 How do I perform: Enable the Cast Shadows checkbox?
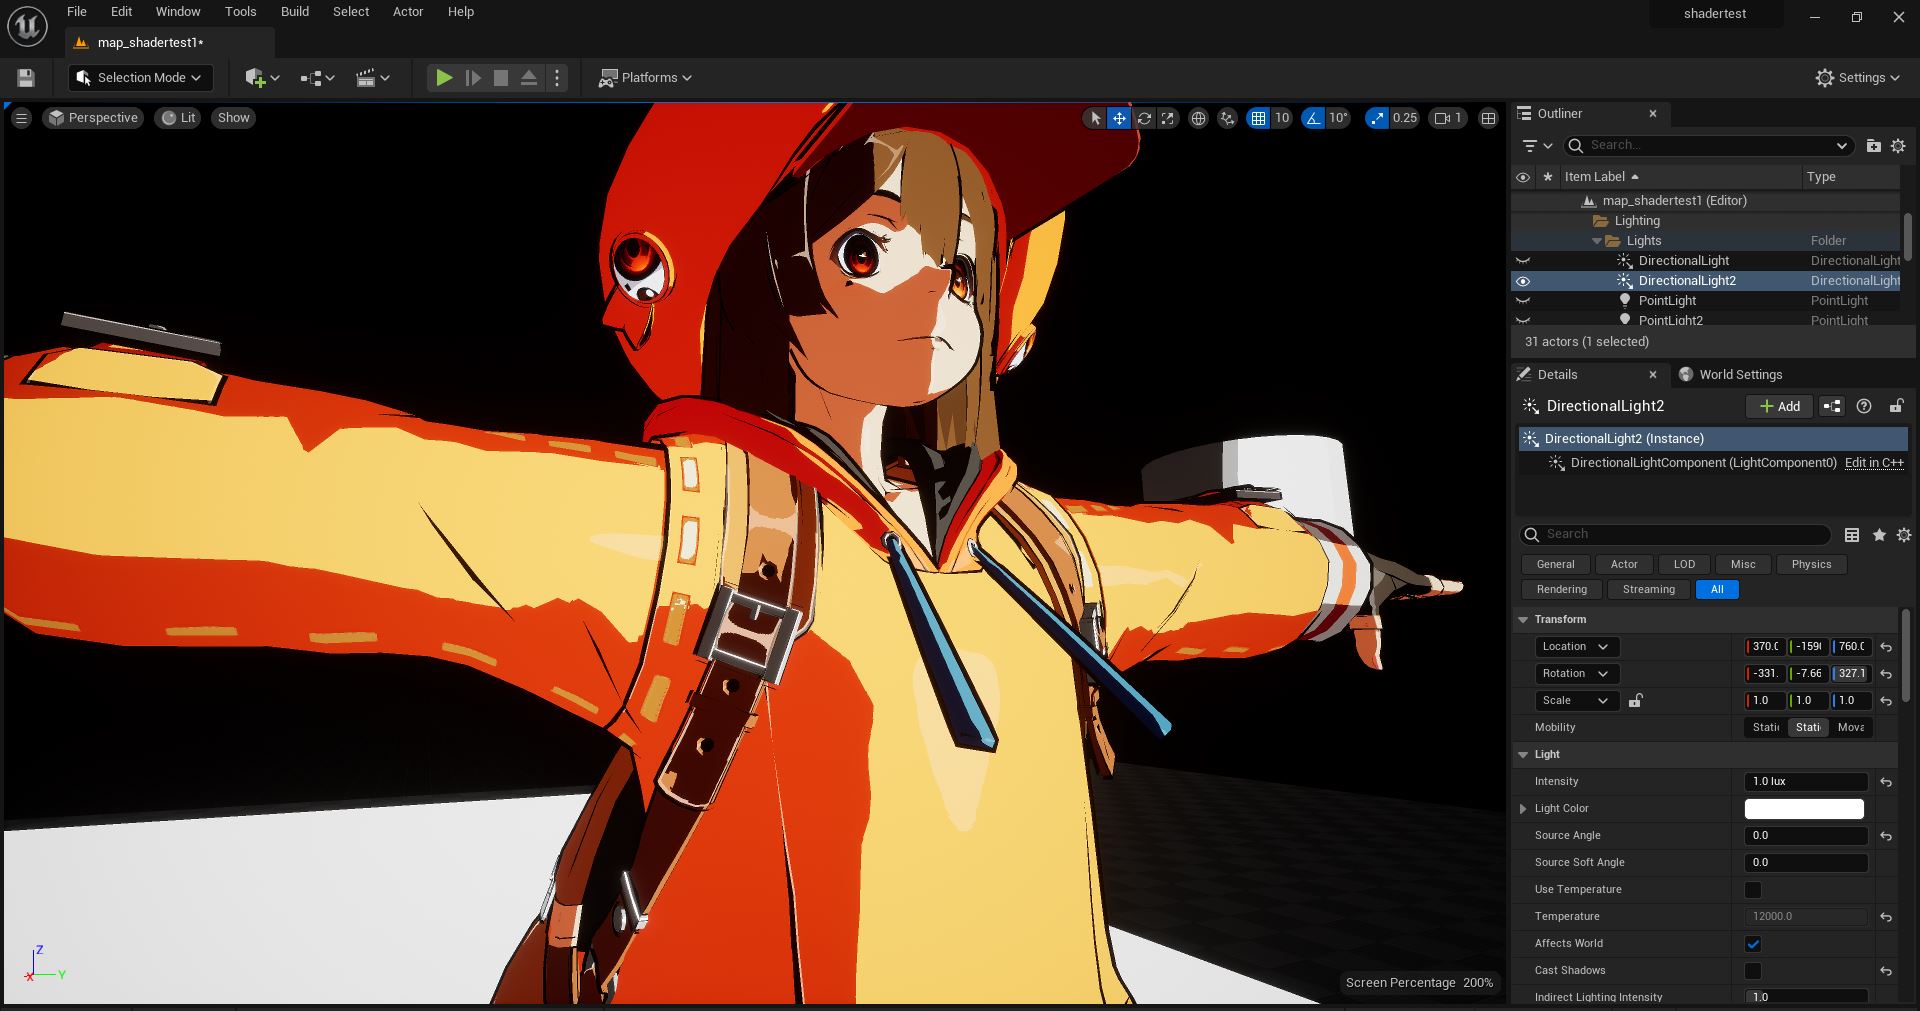click(x=1753, y=971)
